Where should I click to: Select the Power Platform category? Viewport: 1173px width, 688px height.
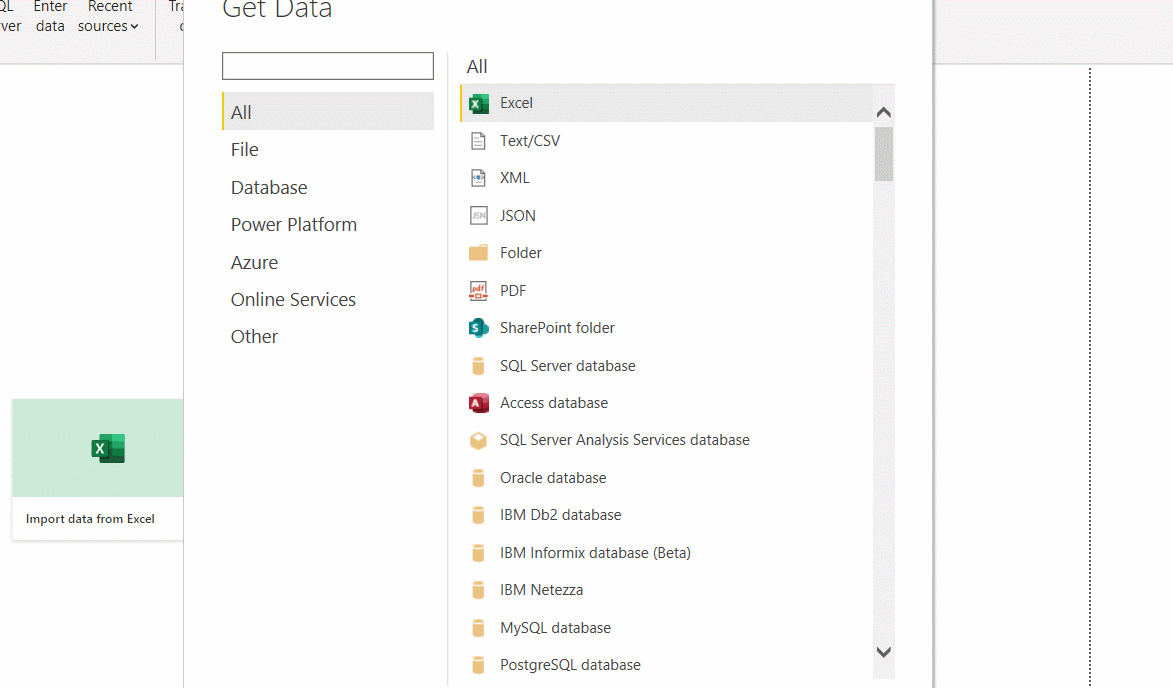[x=328, y=224]
